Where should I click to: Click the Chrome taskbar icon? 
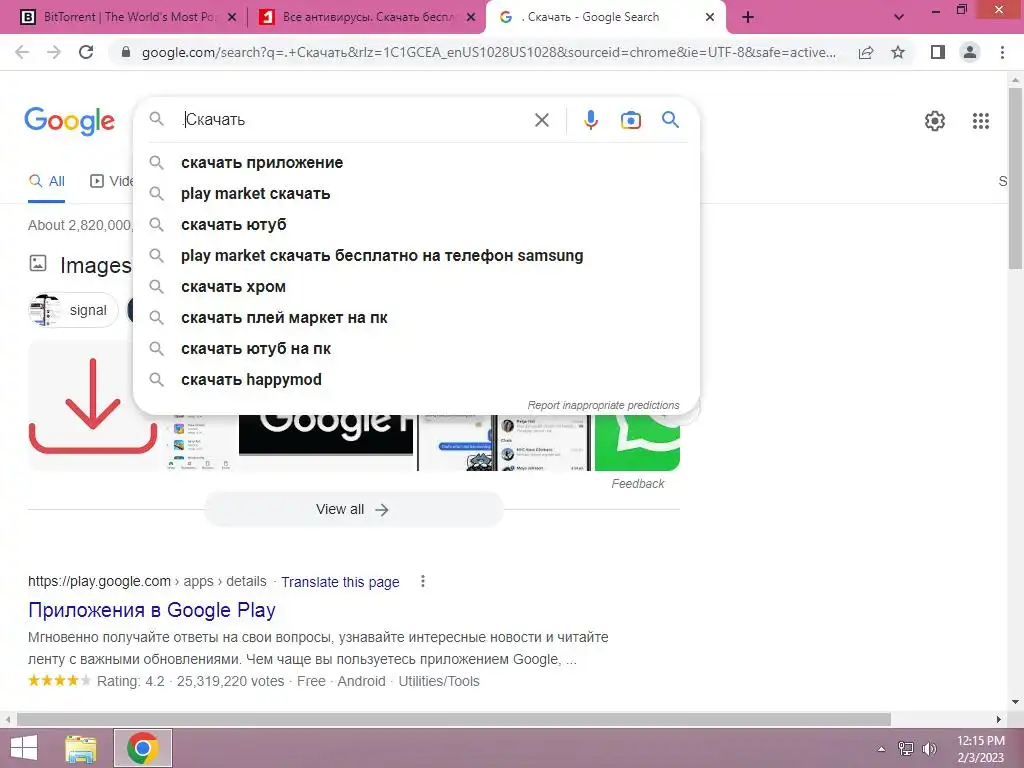(x=142, y=748)
